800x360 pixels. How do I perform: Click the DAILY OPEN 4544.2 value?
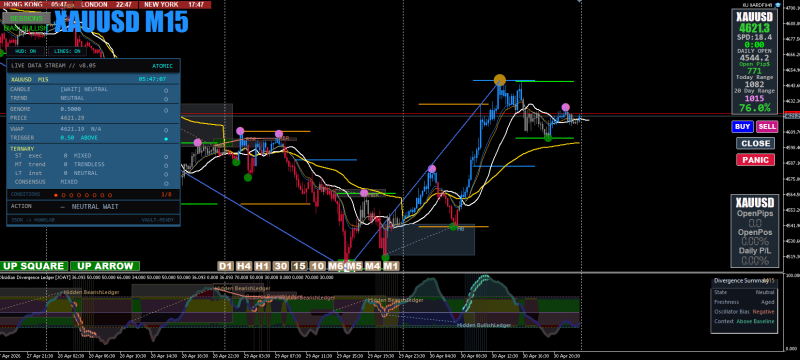756,58
